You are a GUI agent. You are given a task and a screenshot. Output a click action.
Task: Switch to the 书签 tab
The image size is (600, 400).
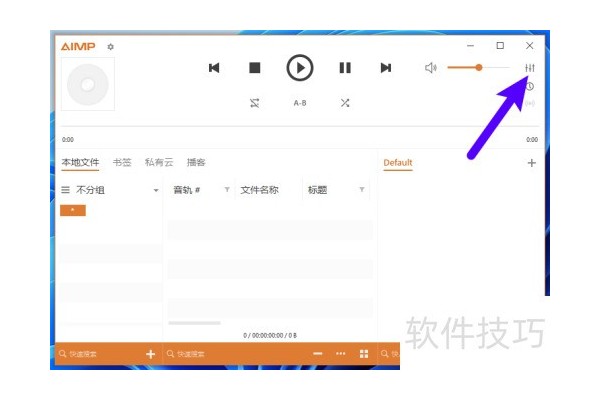point(122,163)
